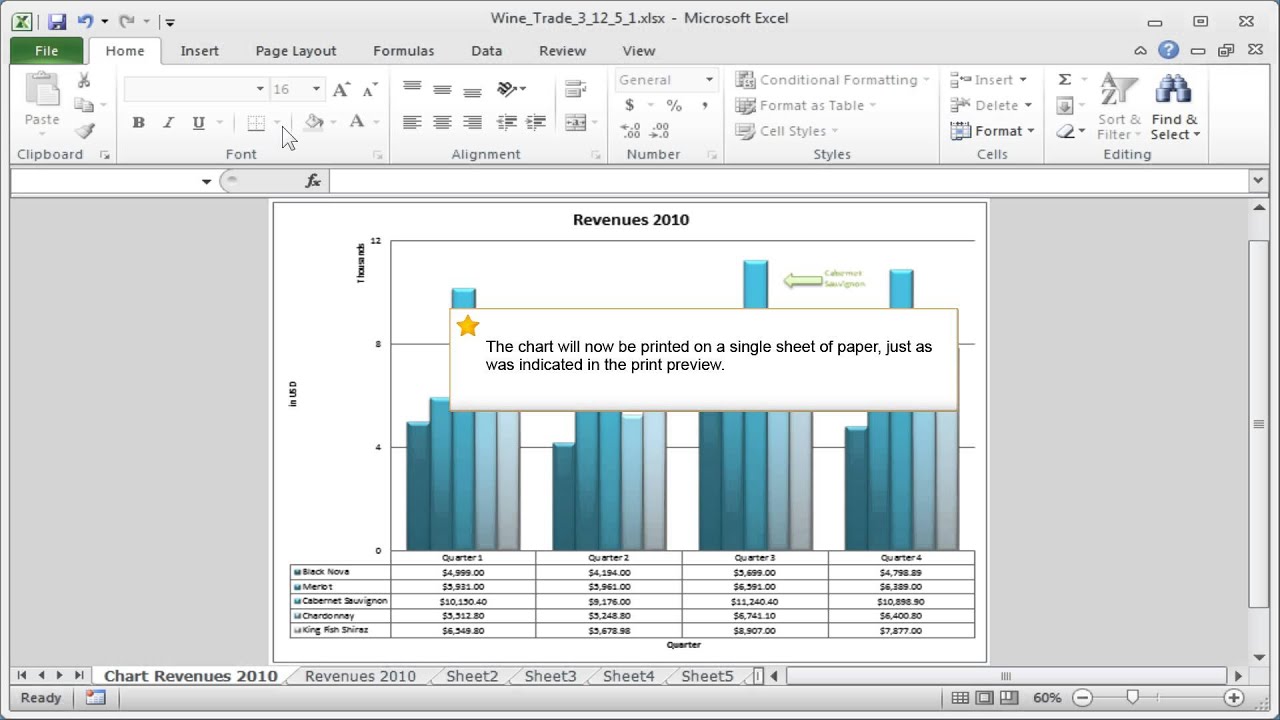Expand the formula bar chevron

(1258, 181)
